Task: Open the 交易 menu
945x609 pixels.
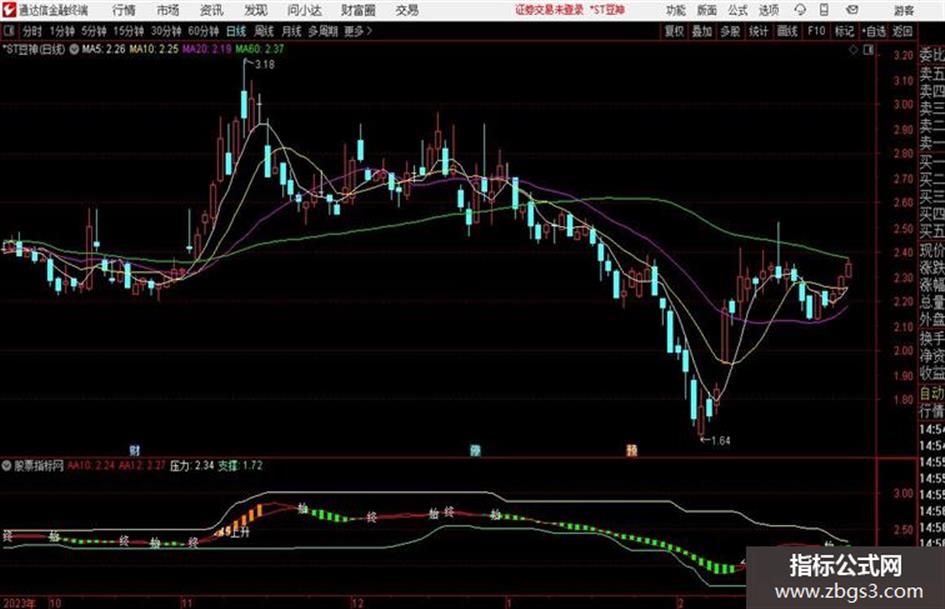Action: click(407, 10)
